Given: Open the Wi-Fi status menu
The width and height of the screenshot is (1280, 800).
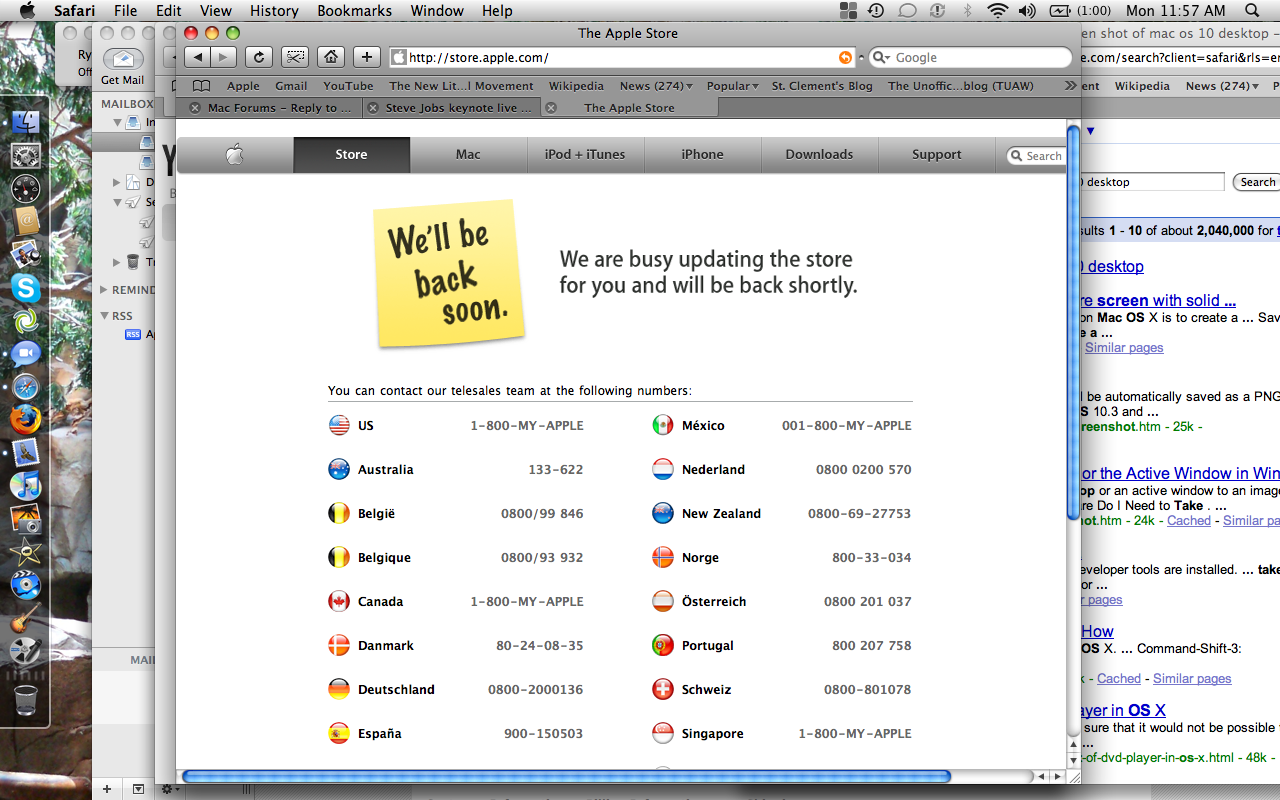Looking at the screenshot, I should coord(996,11).
